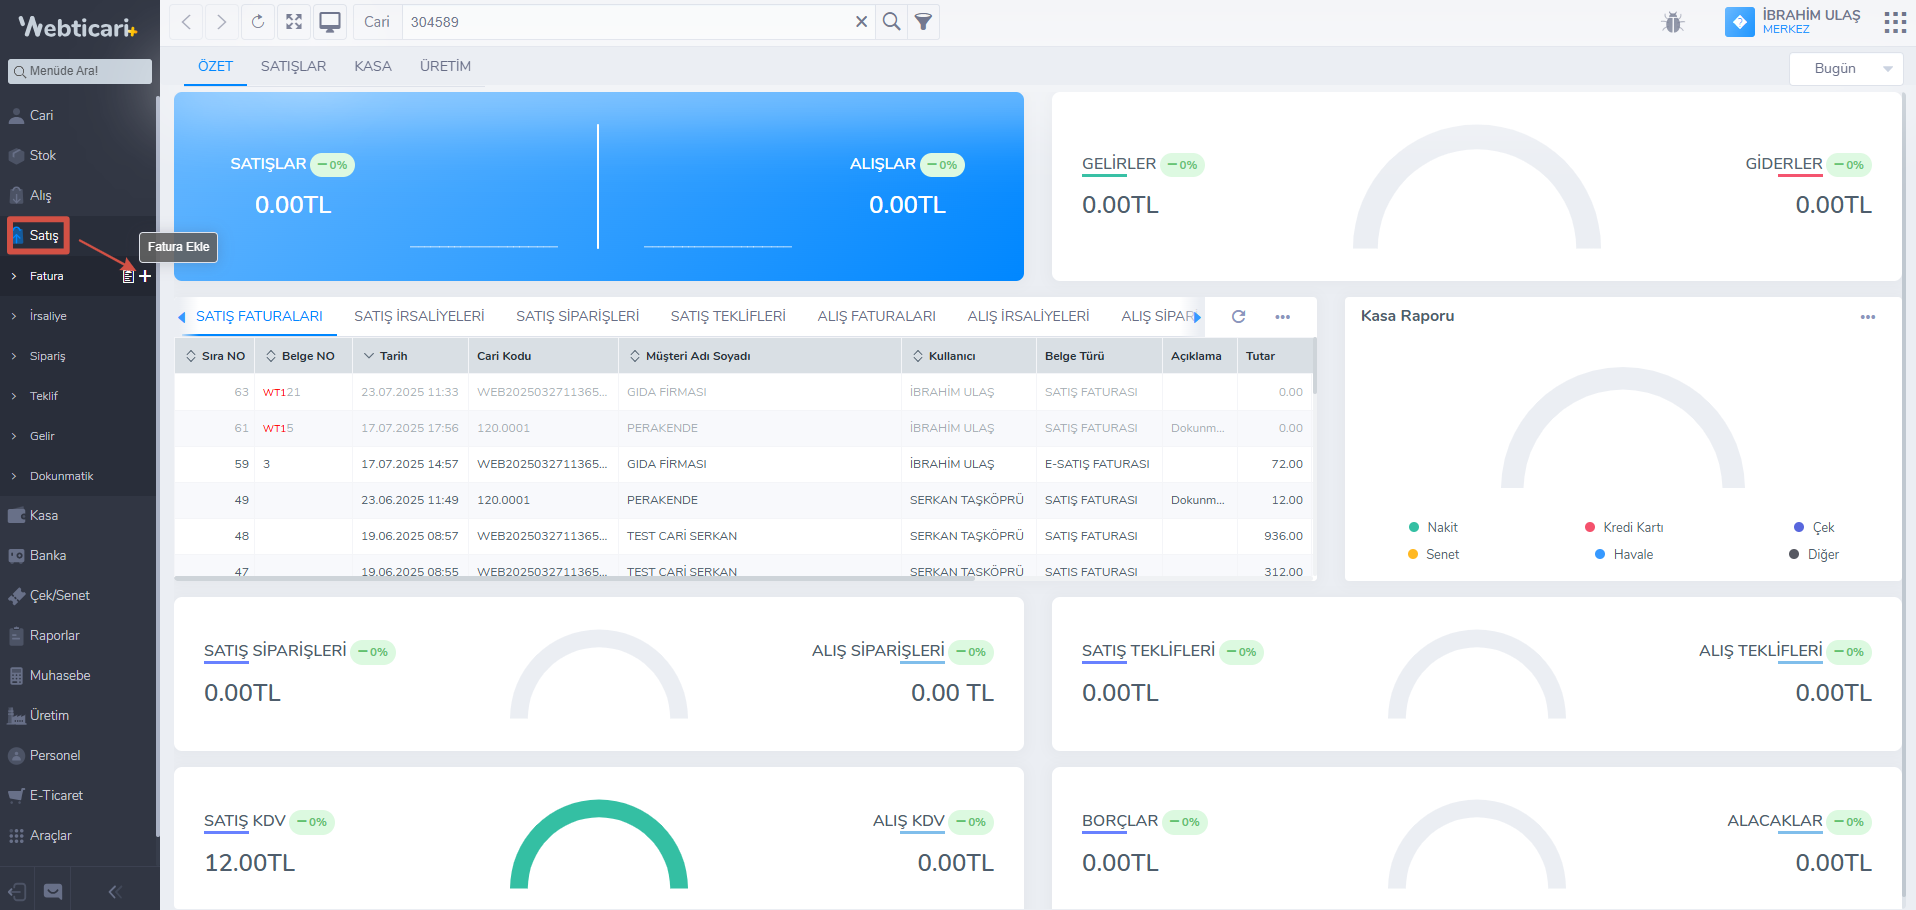Open the SATIŞ TEKLİFLERİ tab
Image resolution: width=1916 pixels, height=910 pixels.
pyautogui.click(x=727, y=316)
